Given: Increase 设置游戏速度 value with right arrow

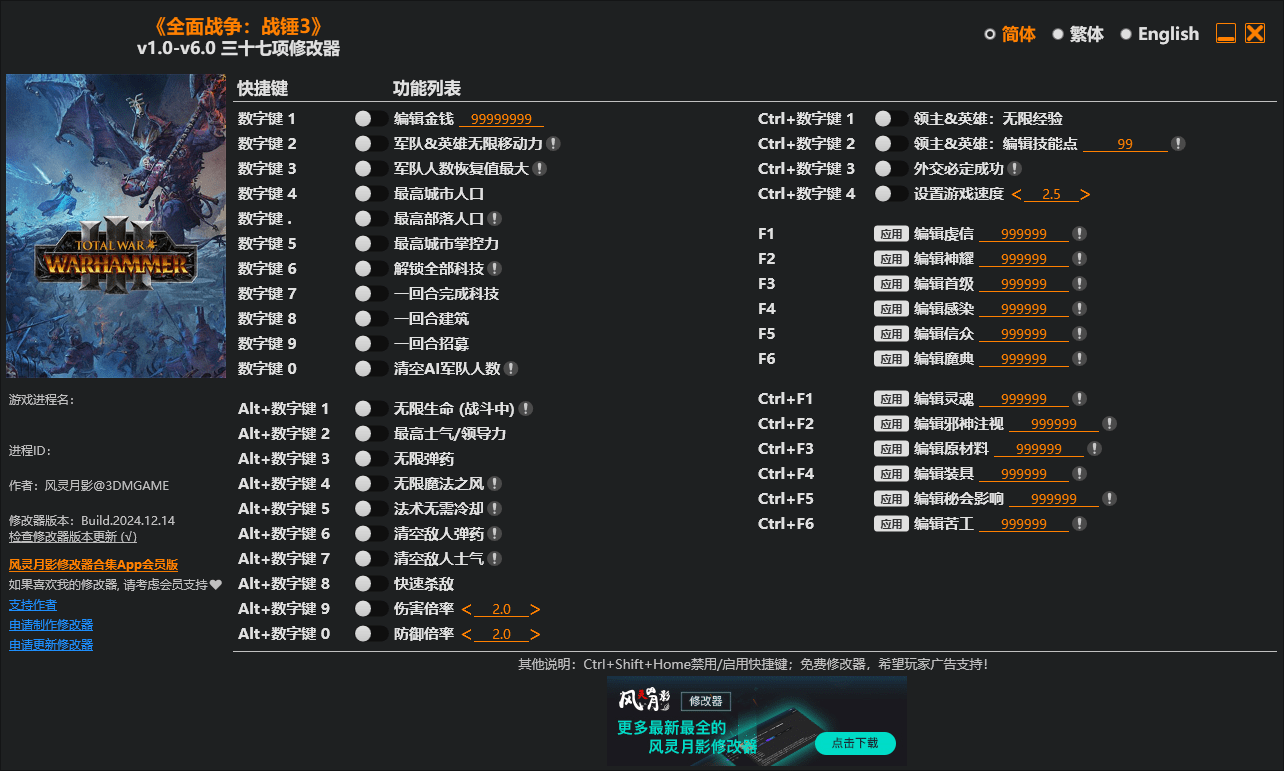Looking at the screenshot, I should click(1085, 194).
